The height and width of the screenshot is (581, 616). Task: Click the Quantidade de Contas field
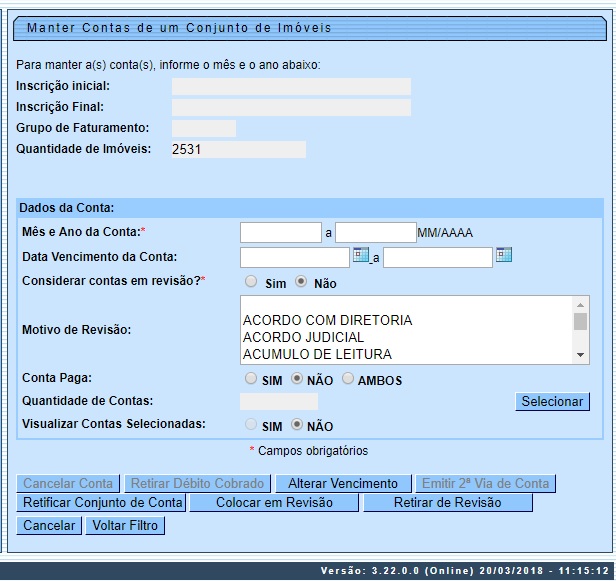(x=279, y=401)
